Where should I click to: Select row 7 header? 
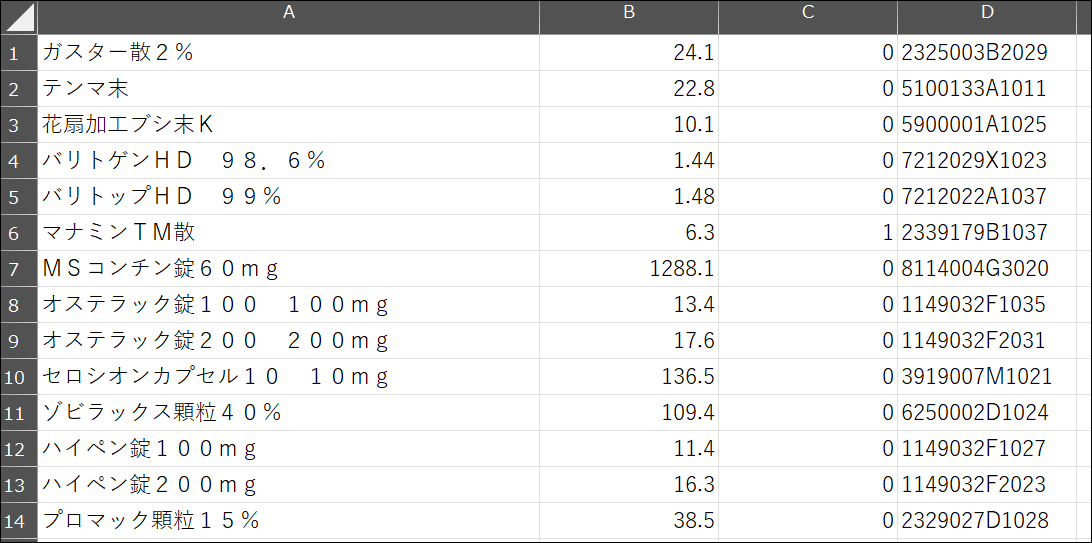[x=19, y=269]
